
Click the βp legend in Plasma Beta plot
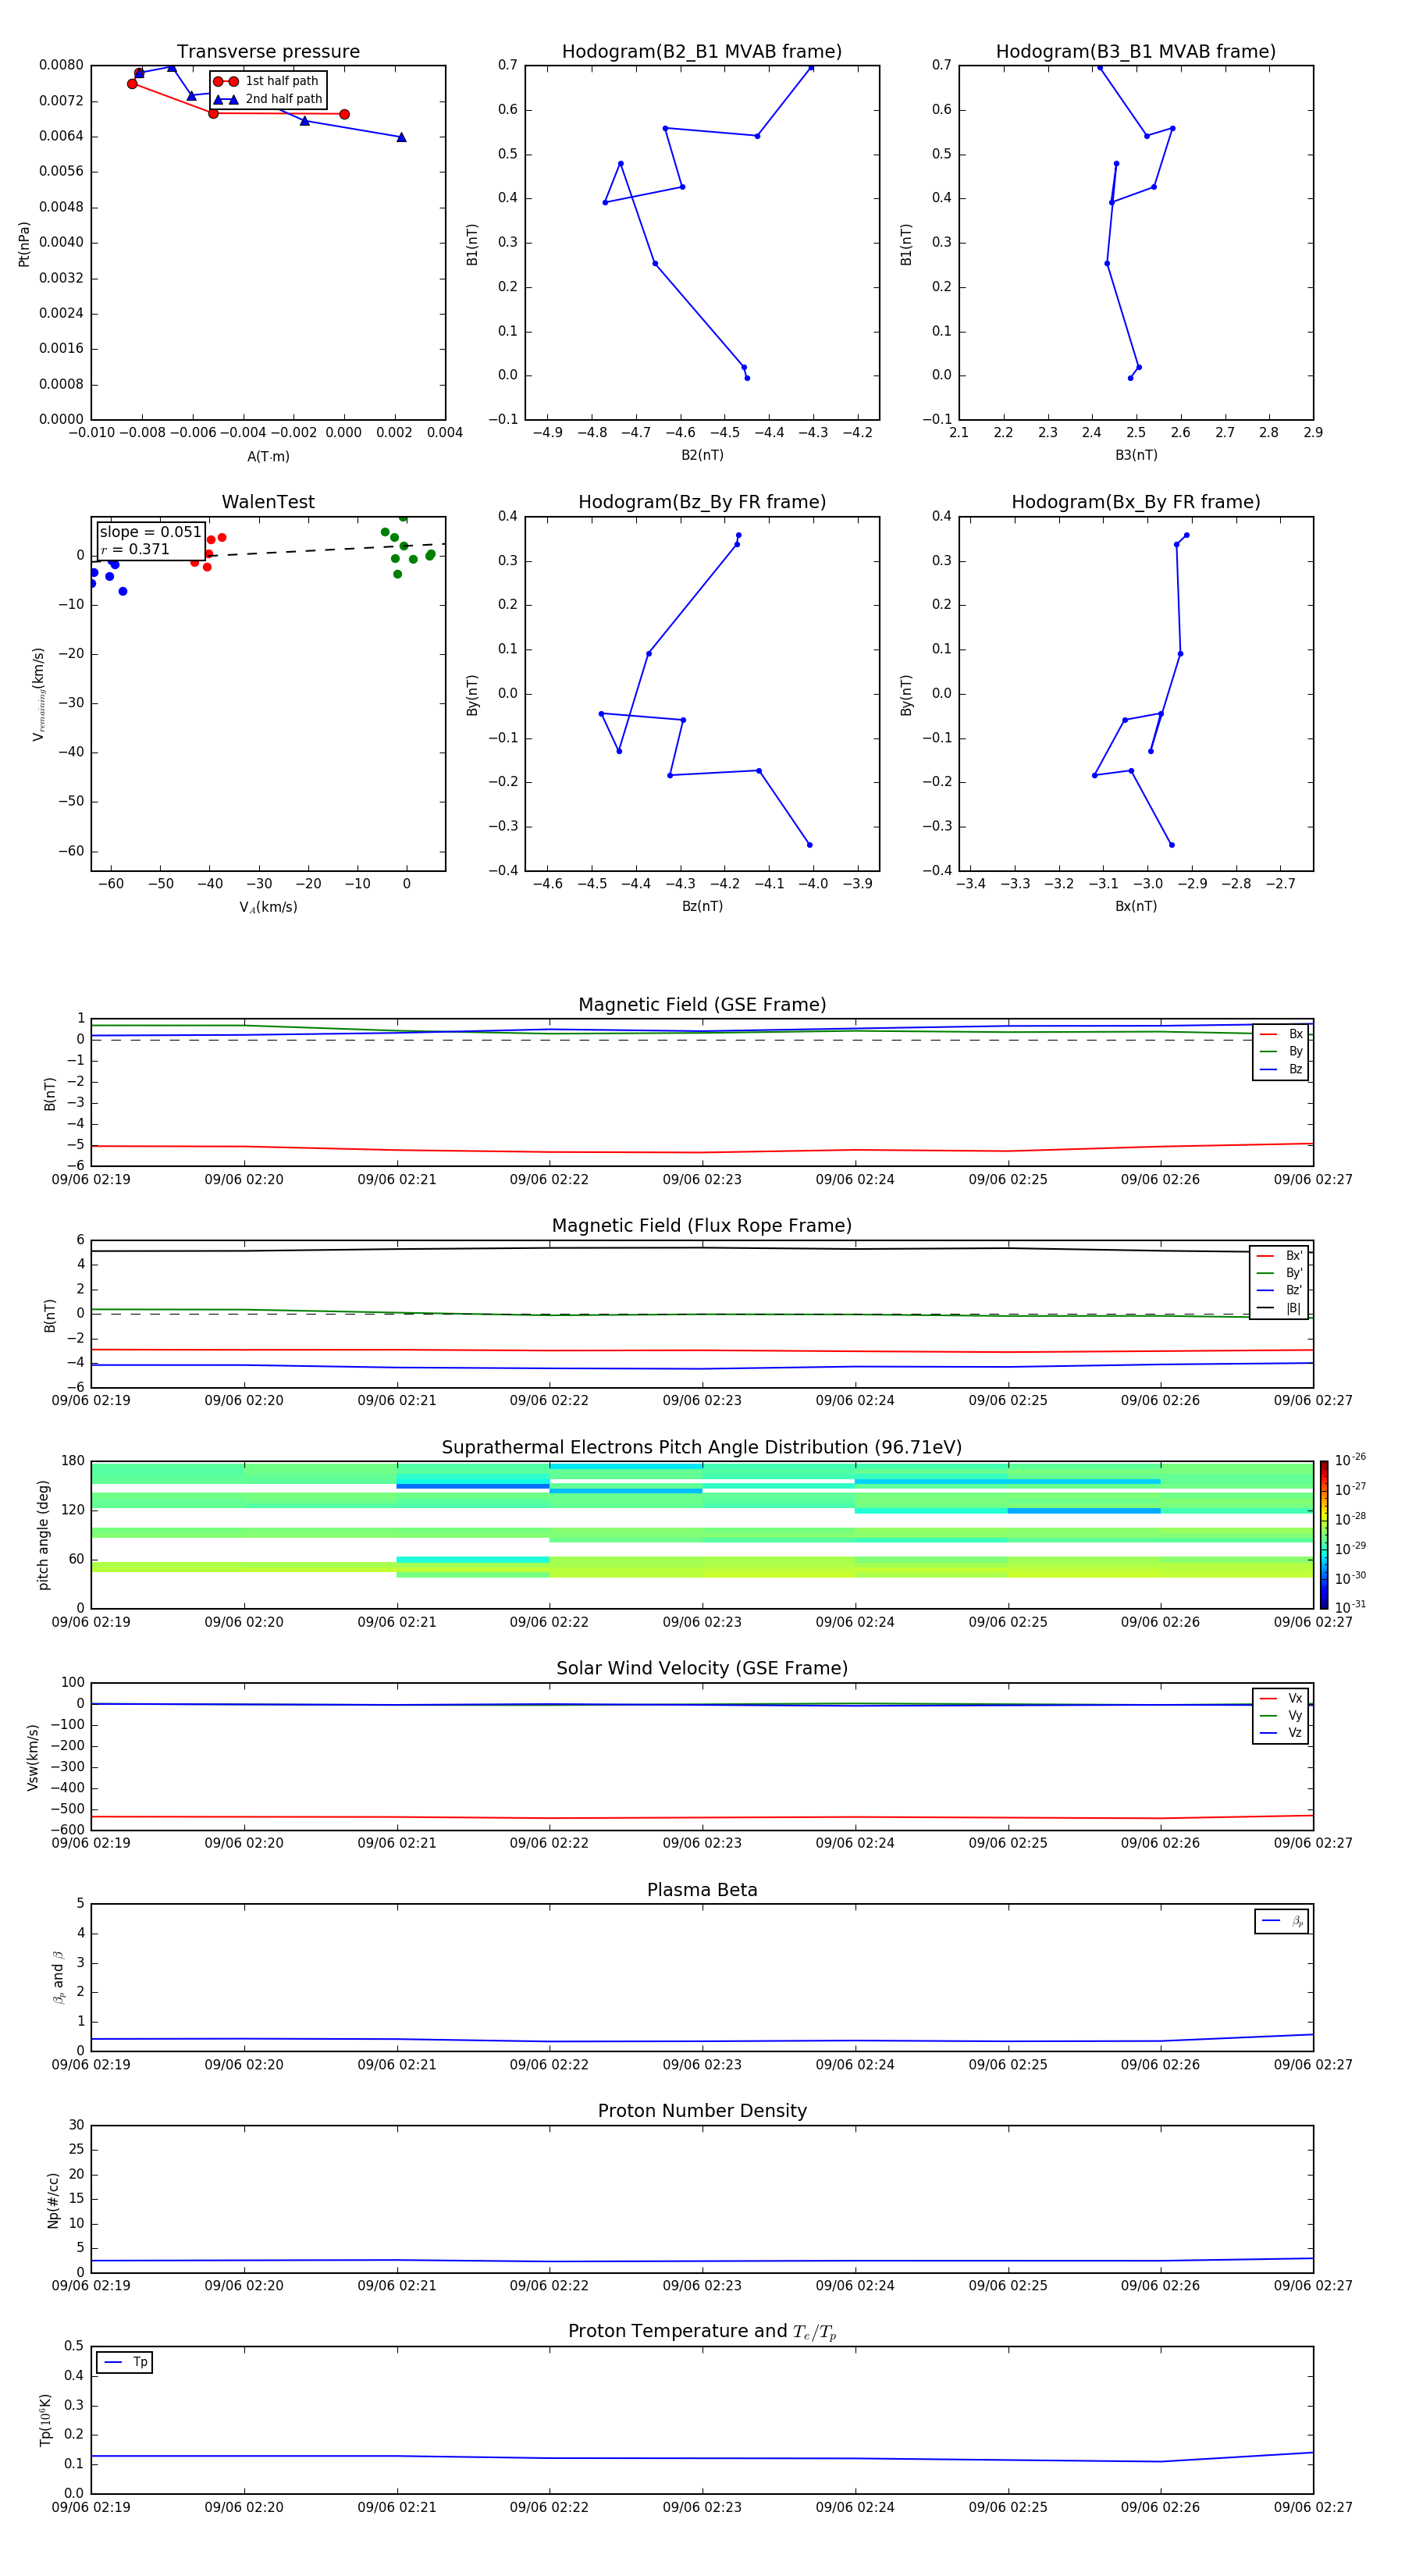click(1282, 1922)
